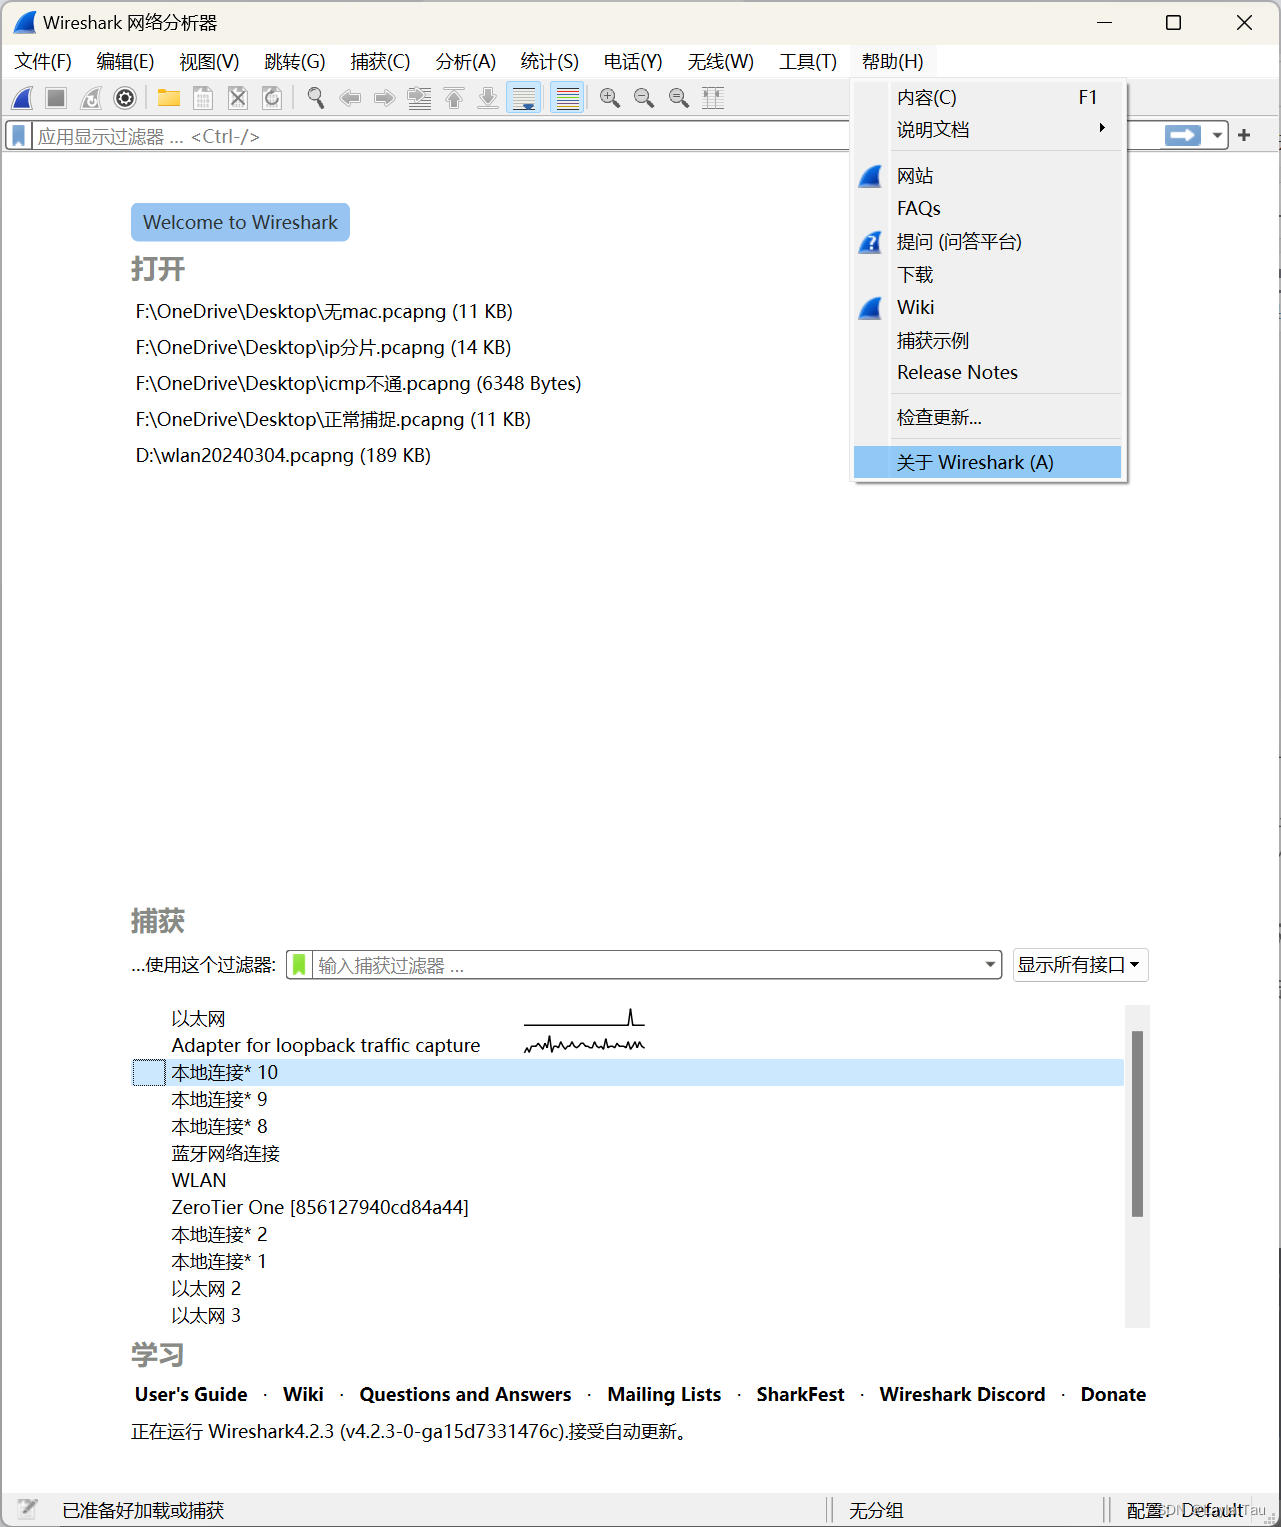This screenshot has width=1281, height=1527.
Task: Restart the current capture via toolbar icon
Action: coord(91,98)
